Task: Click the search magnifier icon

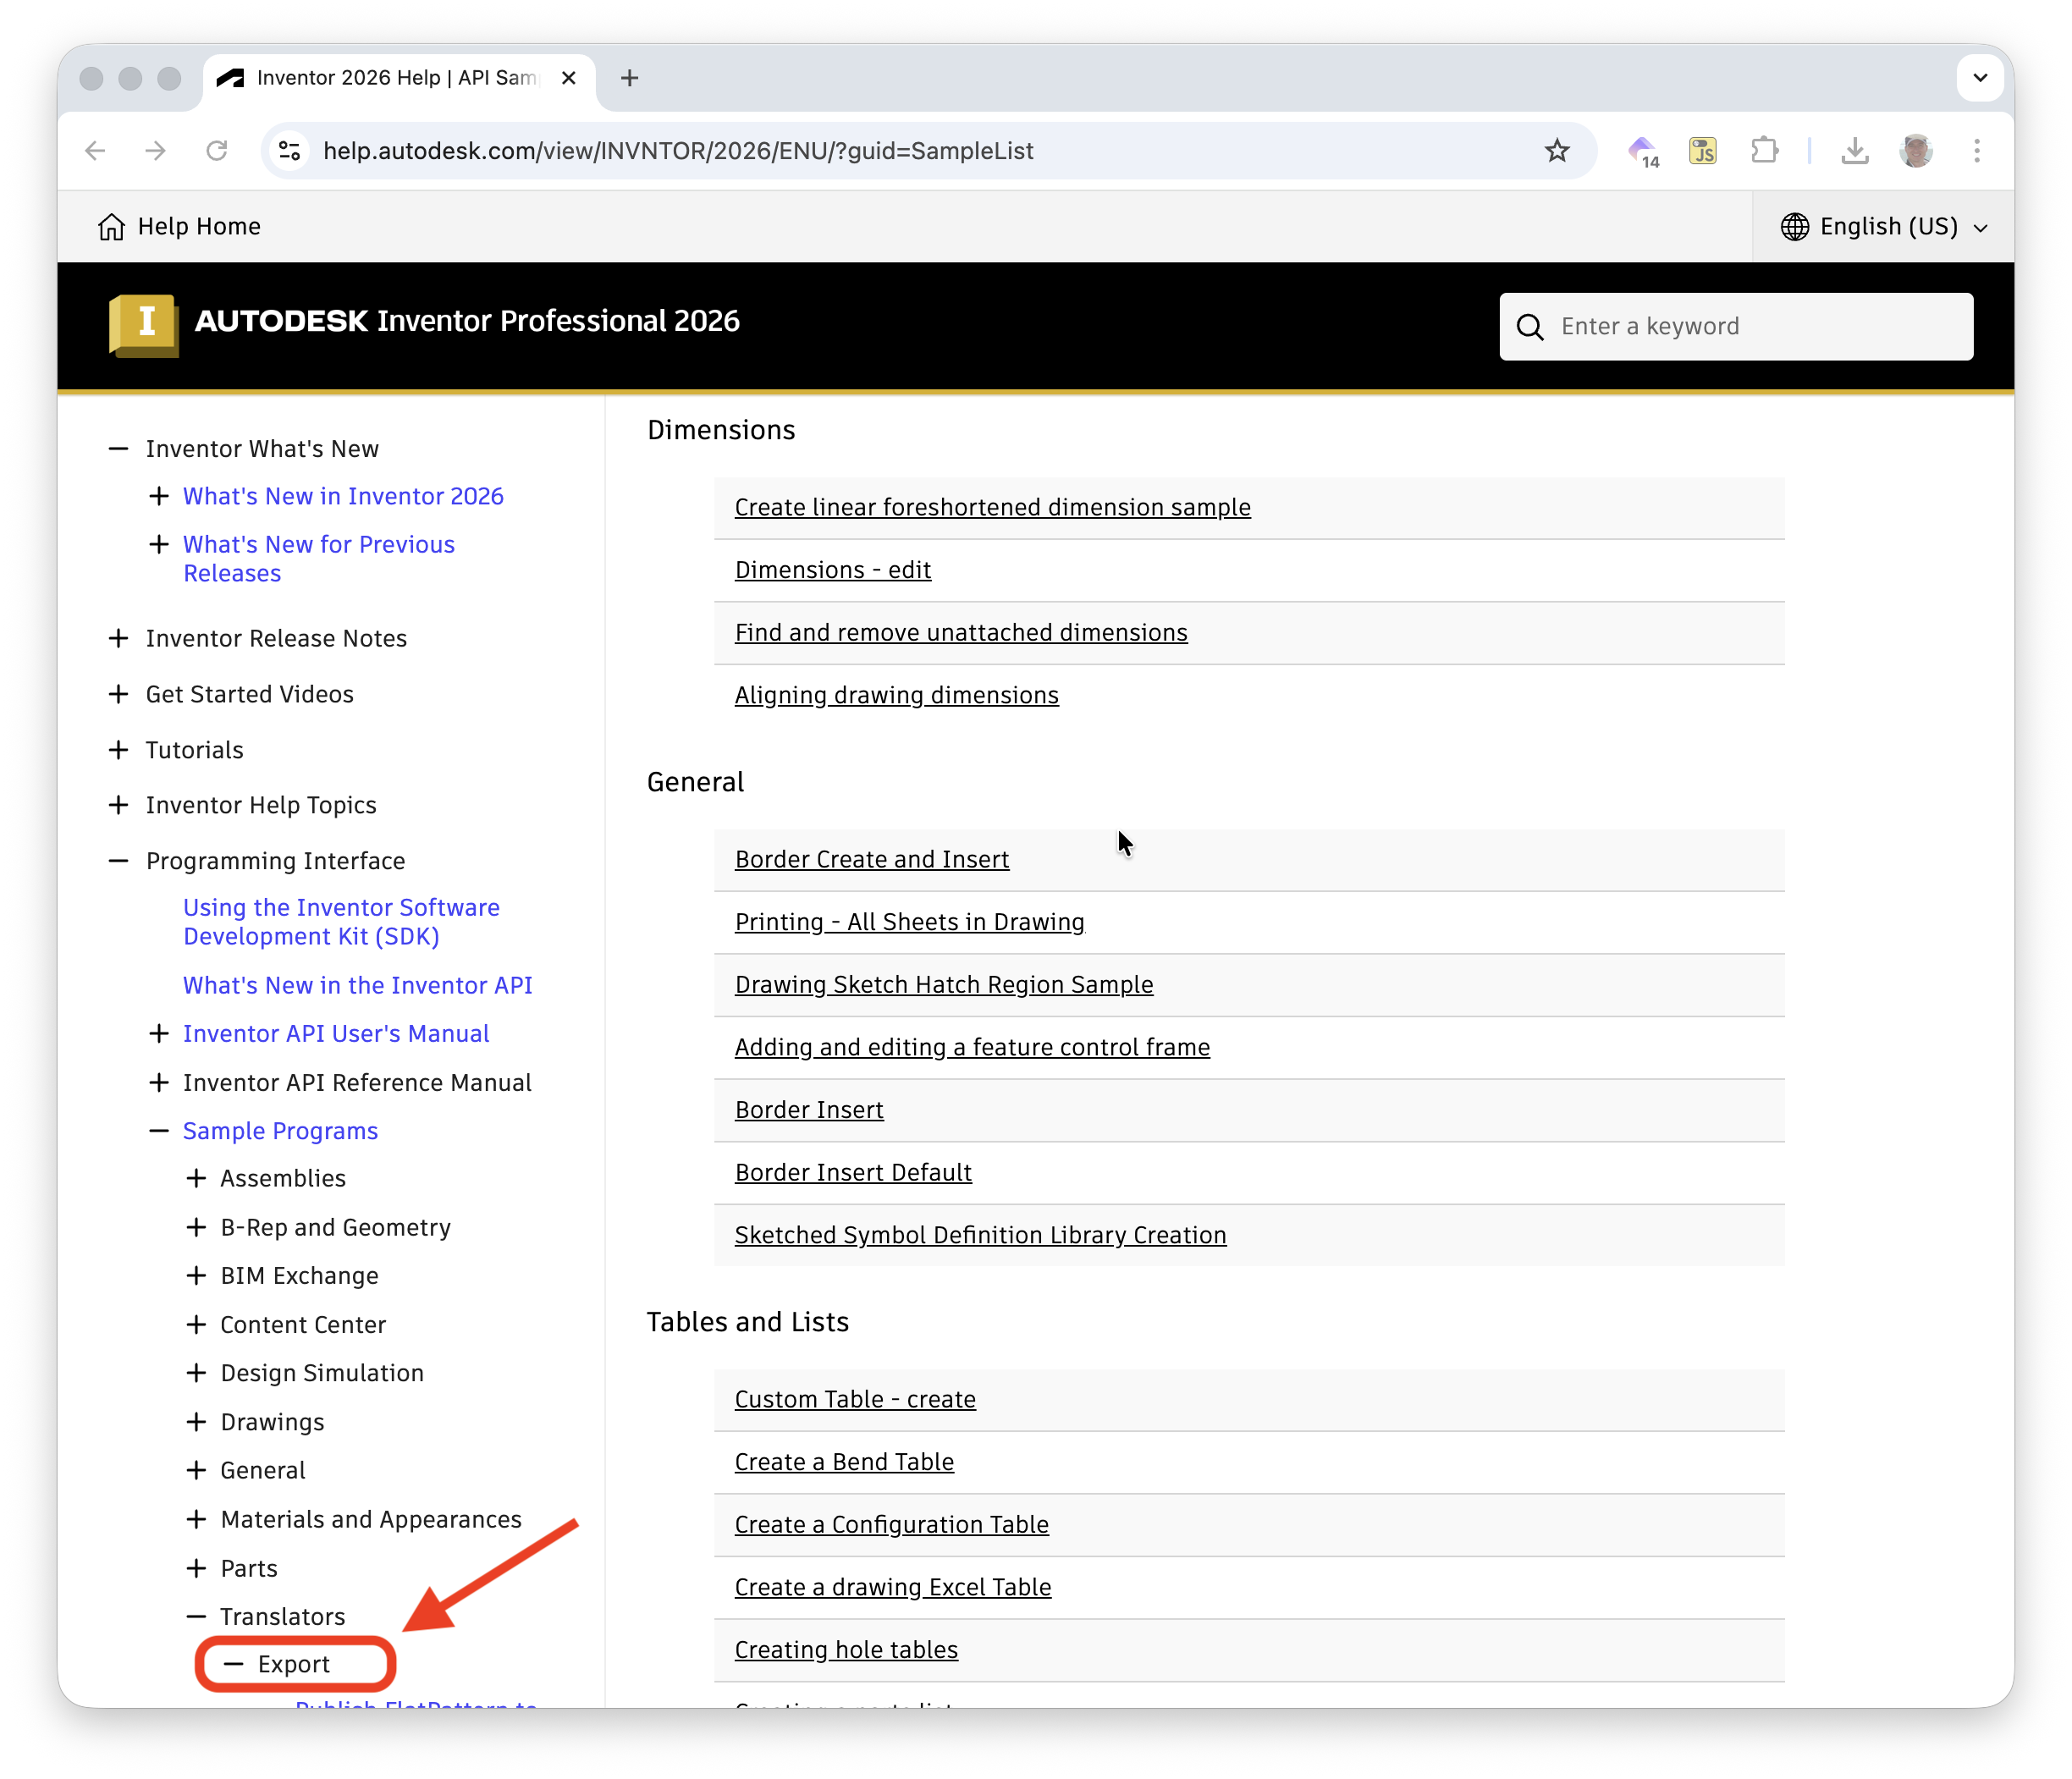Action: [1530, 327]
